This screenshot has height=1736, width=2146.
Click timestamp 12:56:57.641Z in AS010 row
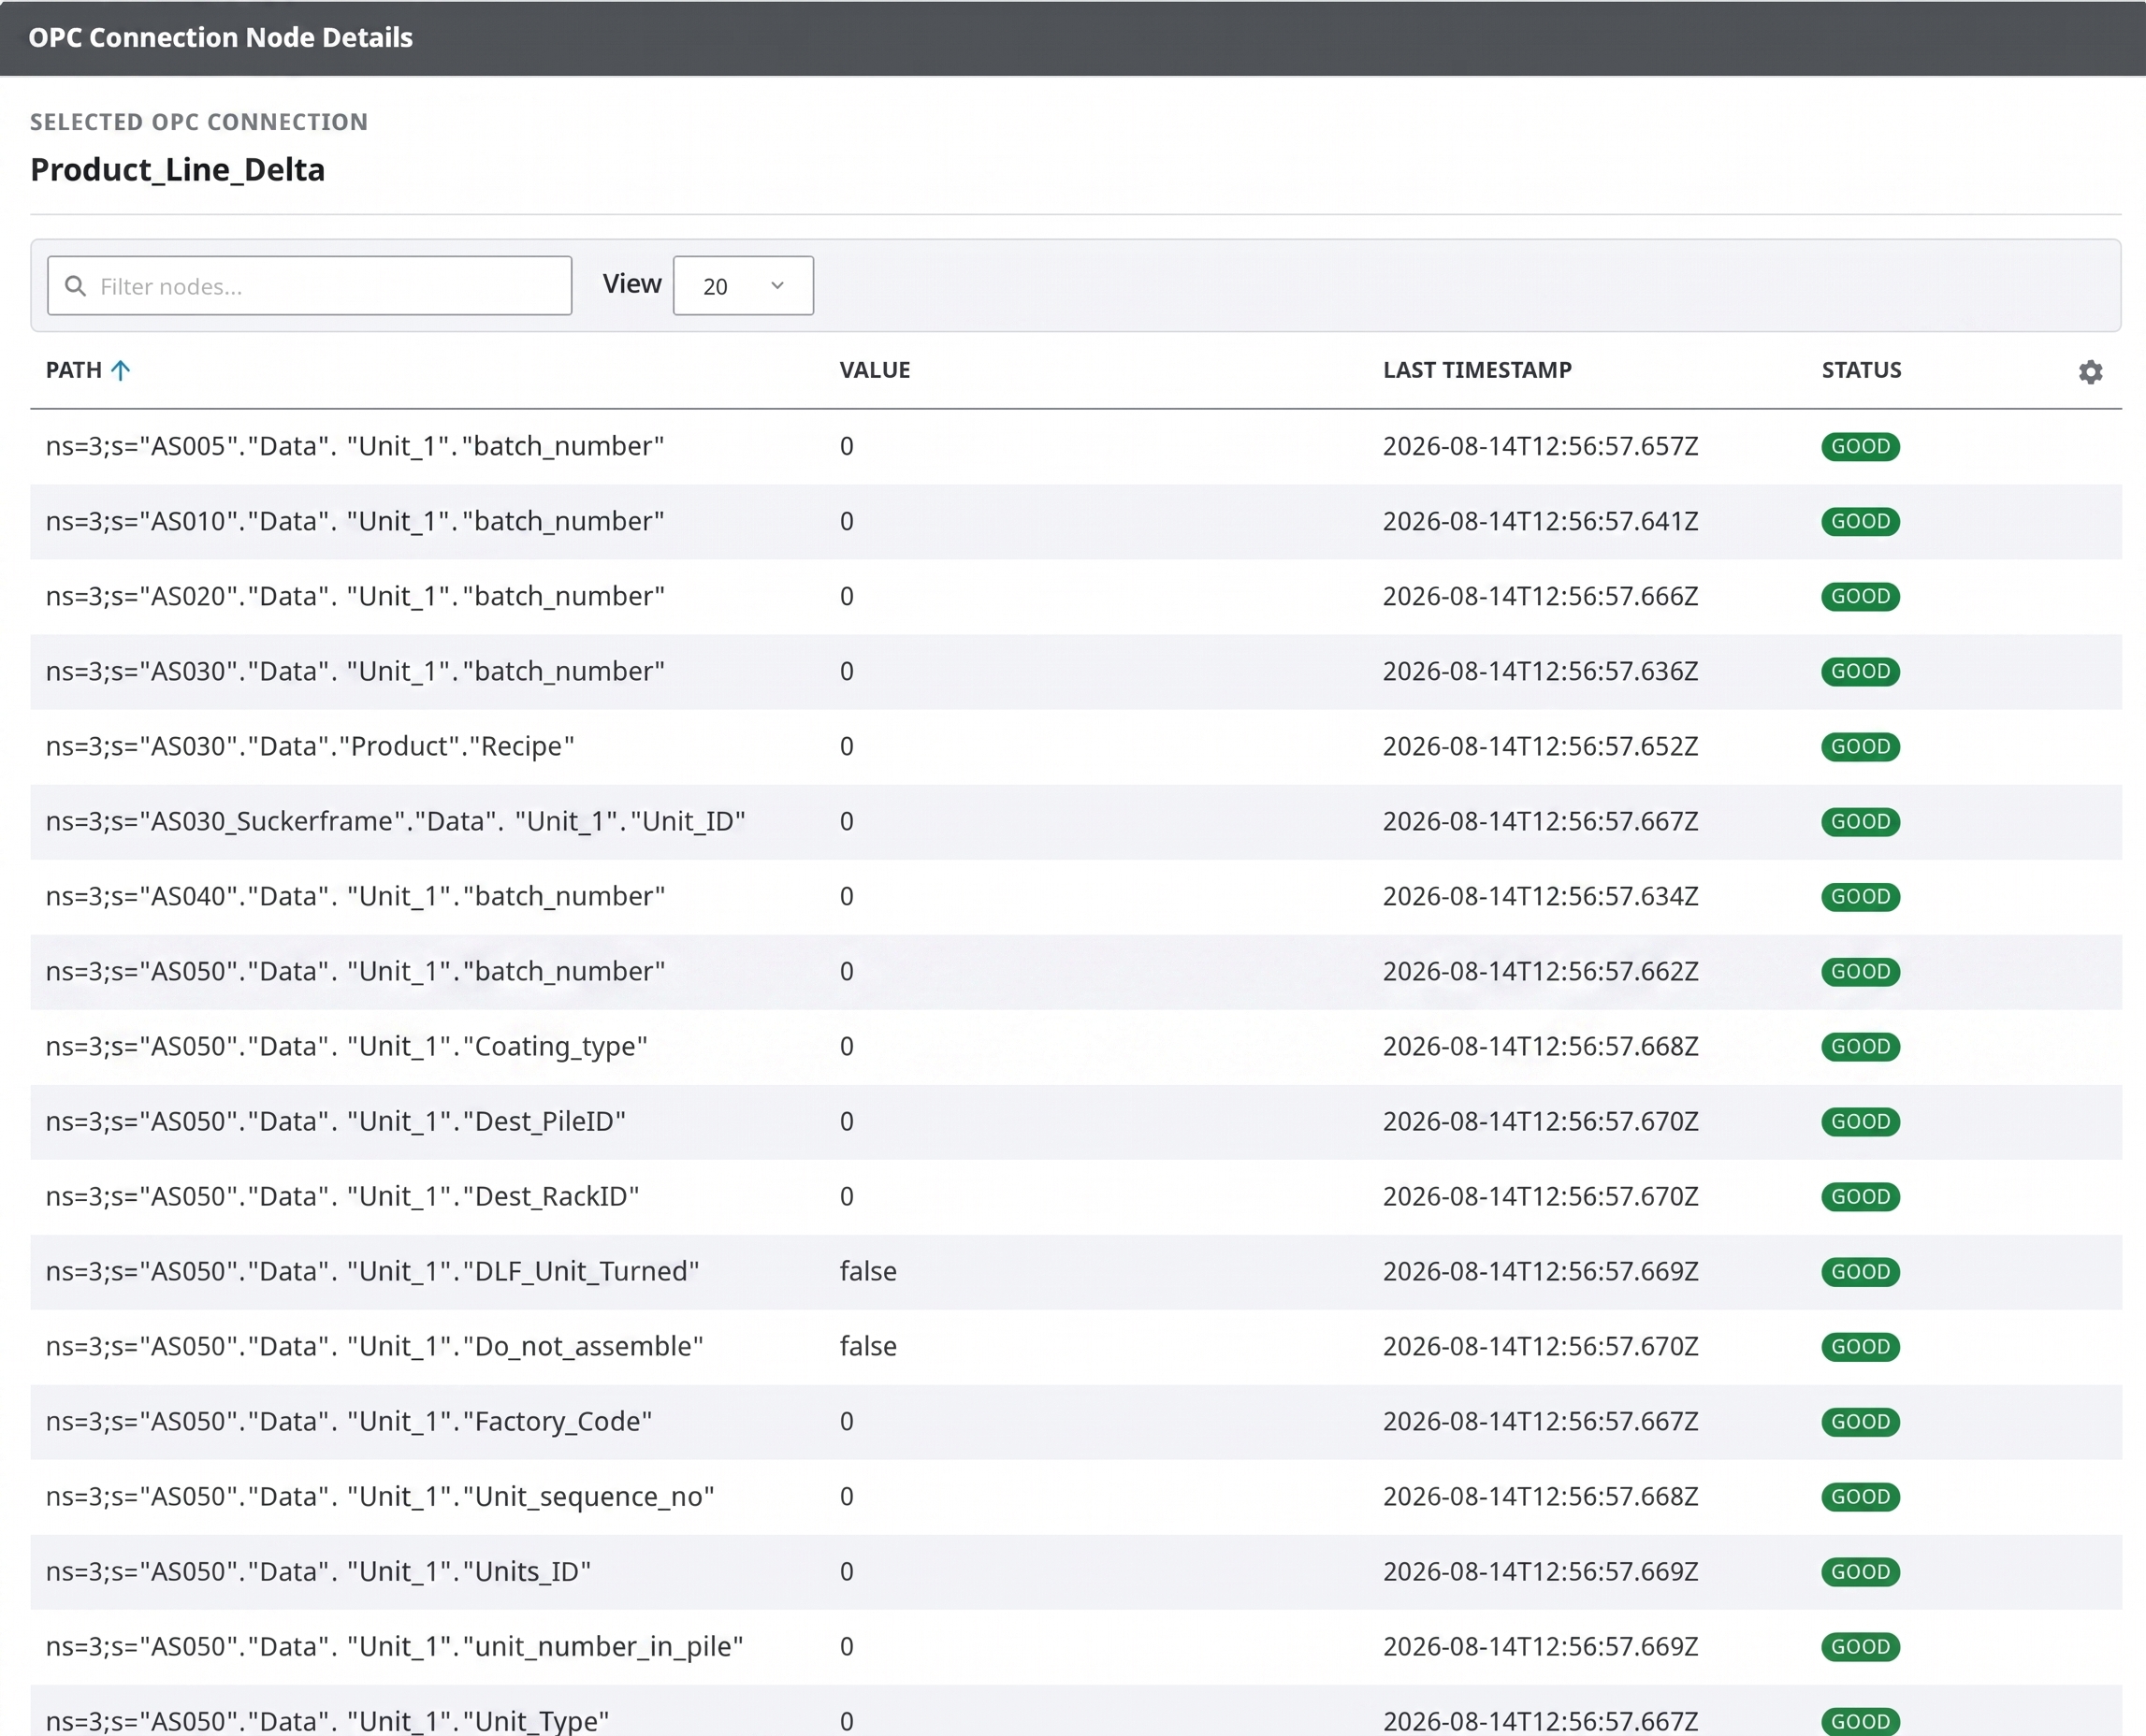click(1540, 521)
